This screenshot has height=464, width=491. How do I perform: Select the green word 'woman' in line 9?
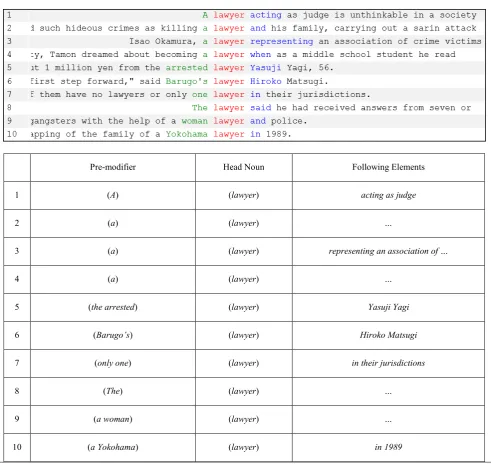(x=194, y=121)
